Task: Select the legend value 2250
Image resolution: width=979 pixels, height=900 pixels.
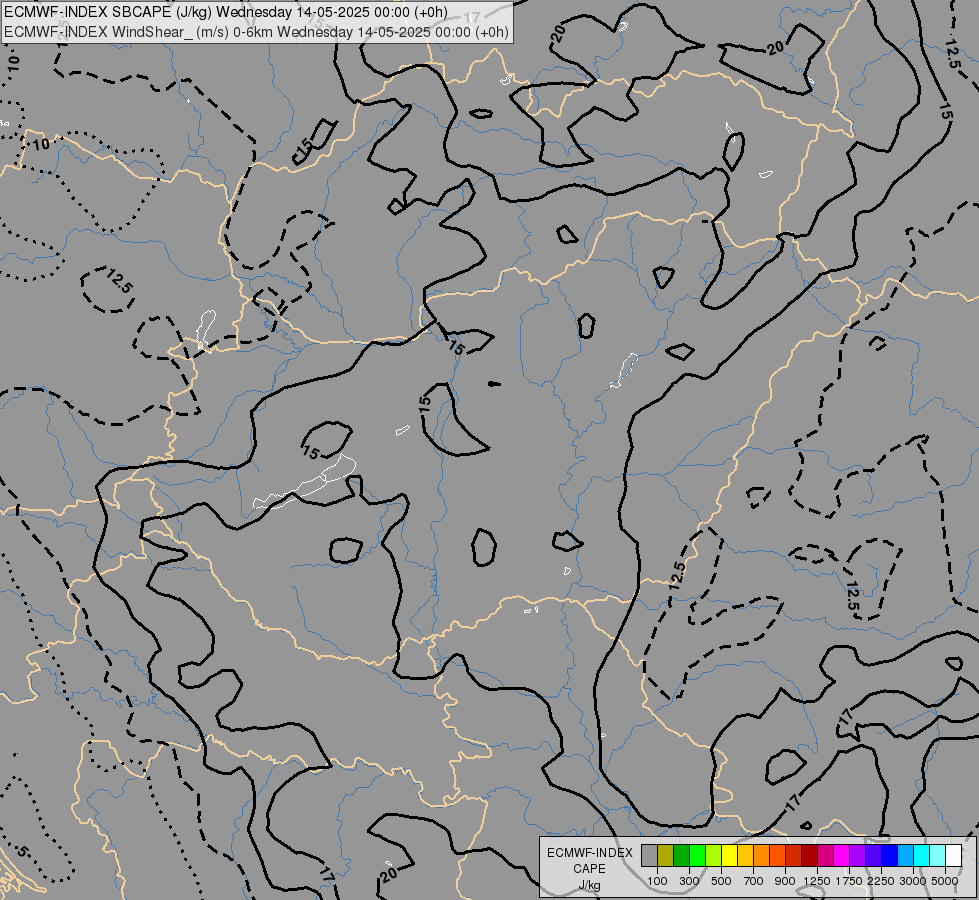Action: (x=881, y=881)
